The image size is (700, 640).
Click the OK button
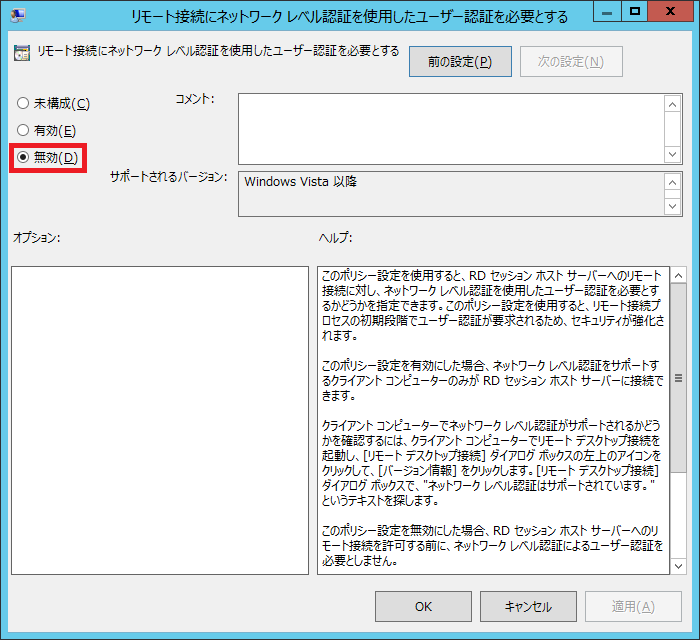point(423,607)
